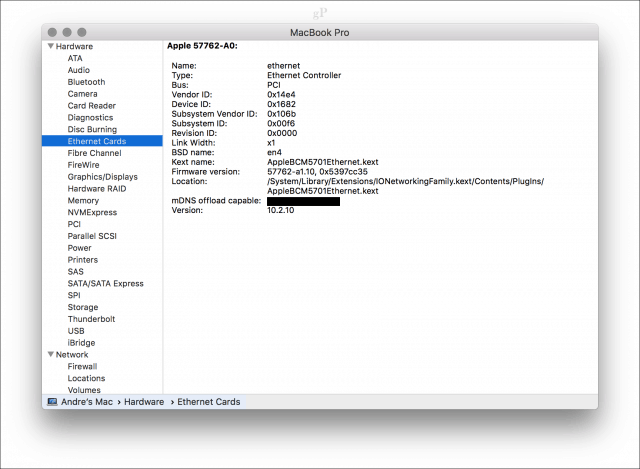Select Parallel SCSI in the sidebar
This screenshot has height=469, width=640.
point(92,236)
